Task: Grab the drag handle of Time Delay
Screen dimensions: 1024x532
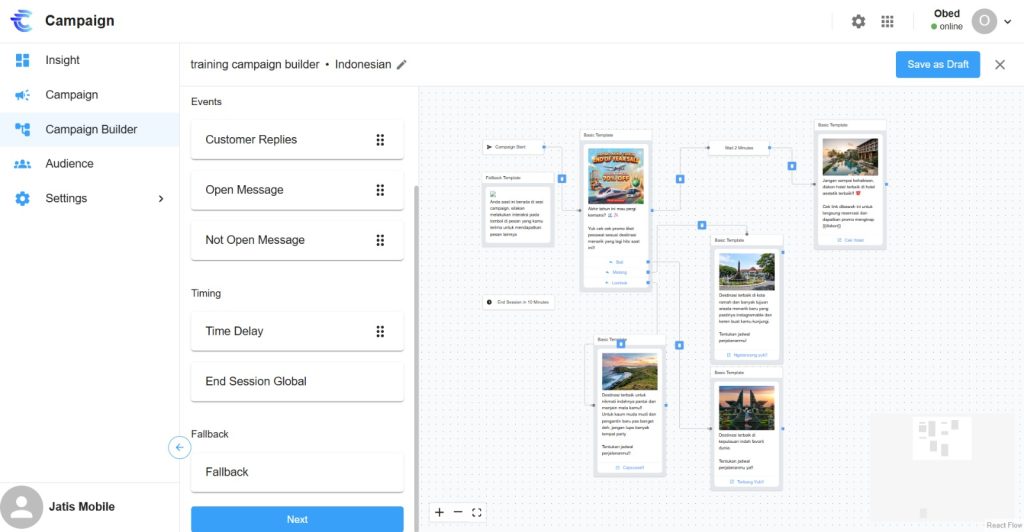Action: pyautogui.click(x=380, y=332)
